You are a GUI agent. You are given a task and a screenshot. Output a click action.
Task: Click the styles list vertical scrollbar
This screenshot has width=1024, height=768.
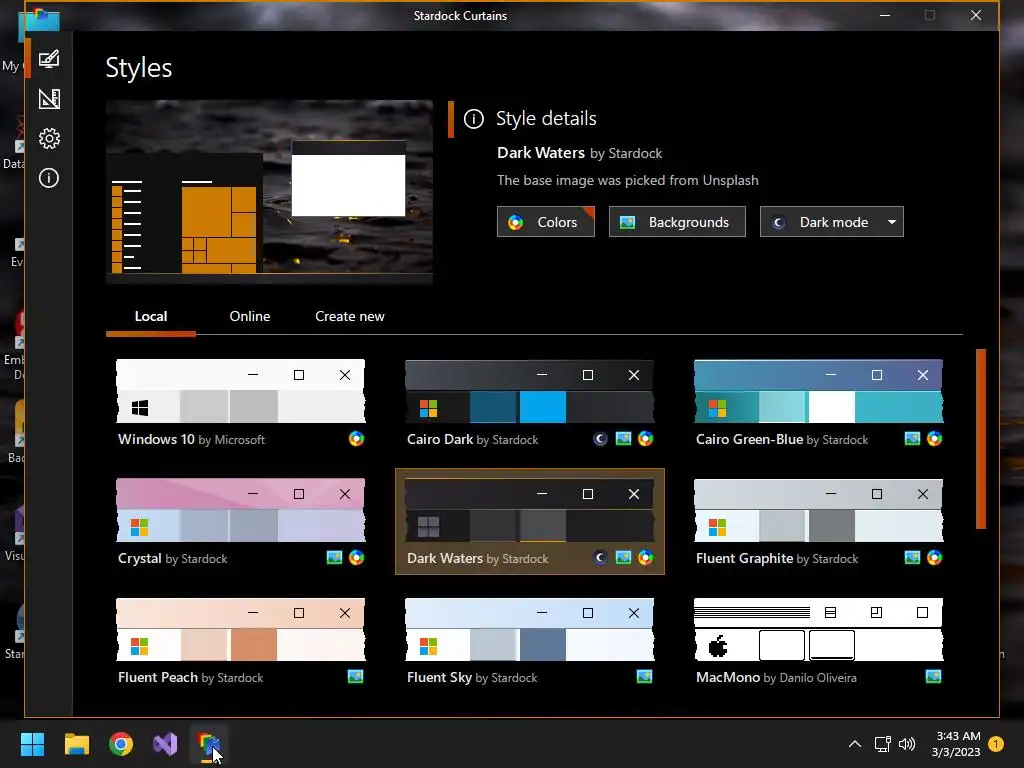(x=980, y=439)
